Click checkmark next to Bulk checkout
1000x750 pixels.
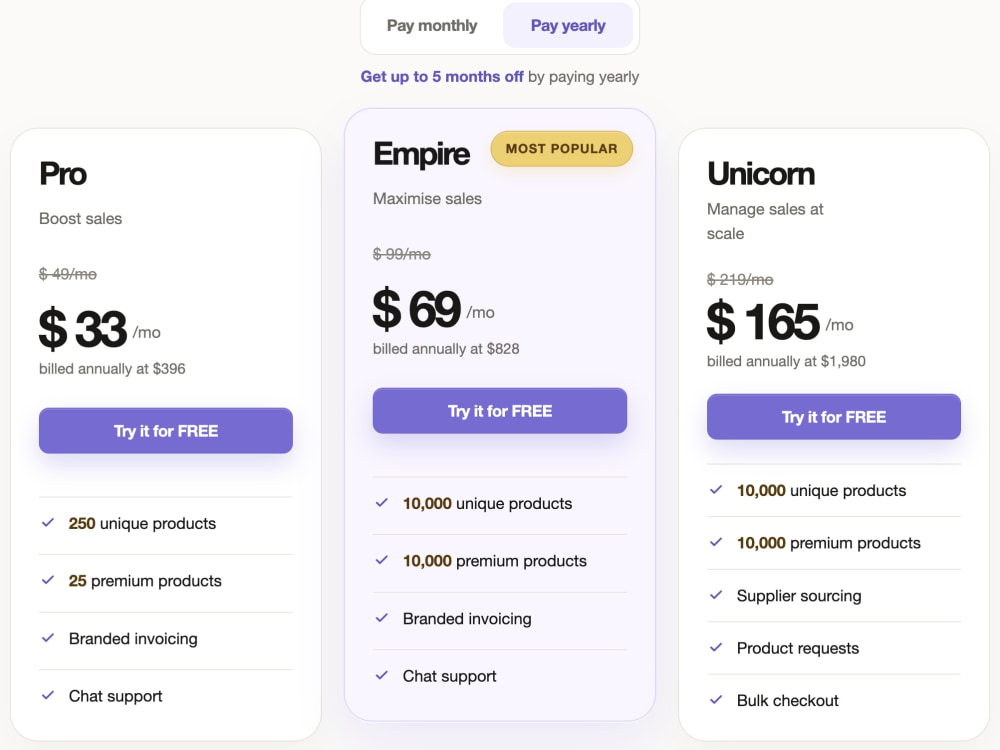[716, 700]
